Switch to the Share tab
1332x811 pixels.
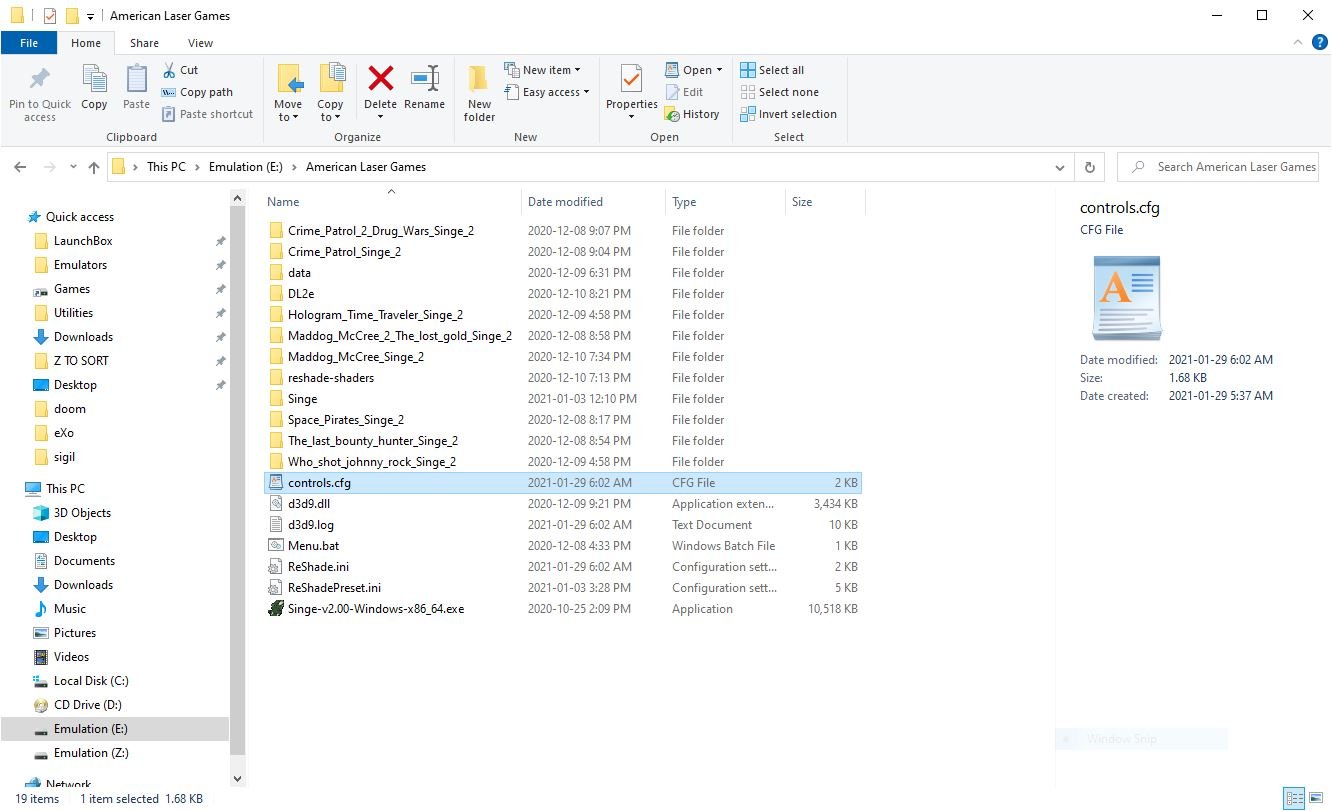pos(144,43)
